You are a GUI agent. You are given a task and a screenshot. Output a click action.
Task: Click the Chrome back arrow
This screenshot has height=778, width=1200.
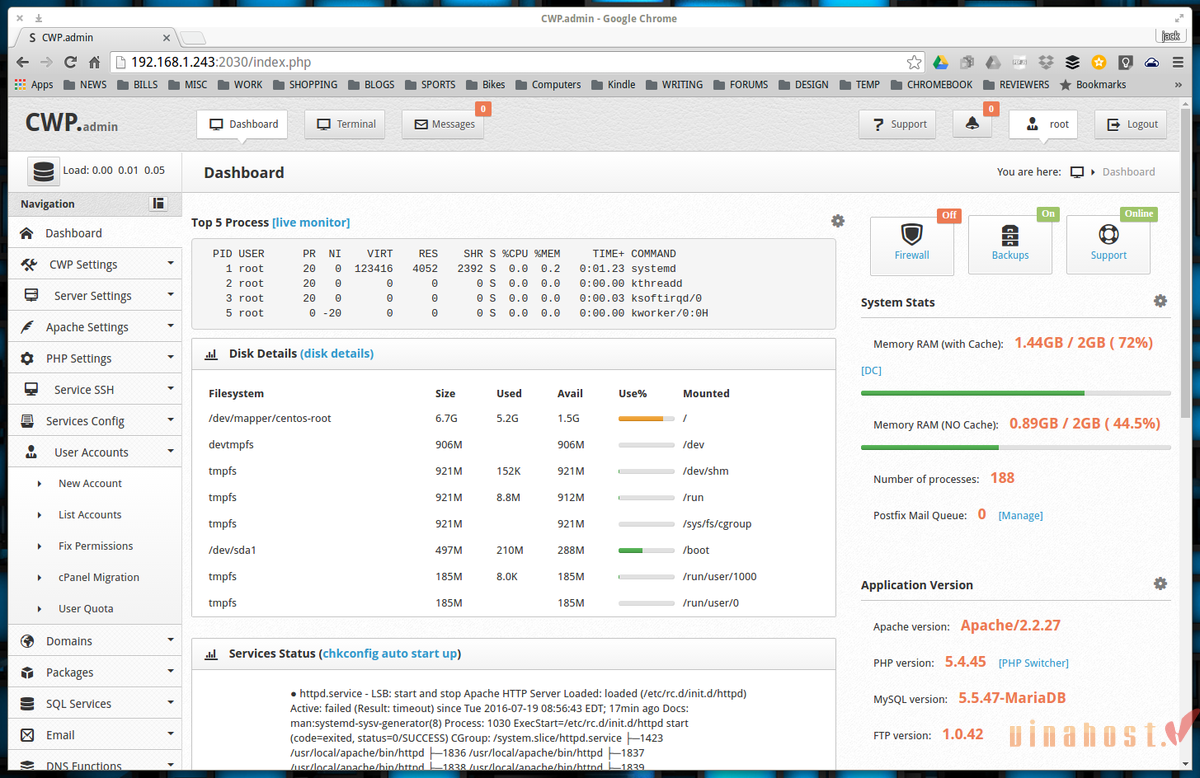tap(23, 61)
